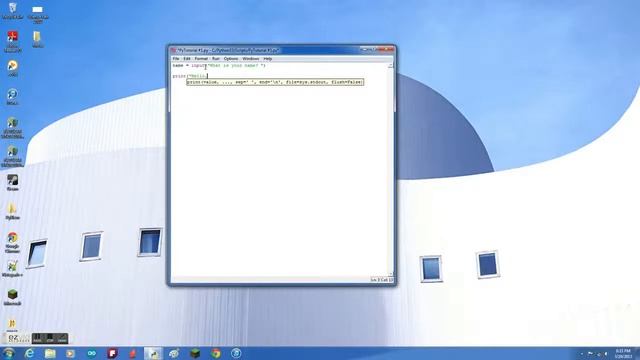This screenshot has height=360, width=640.
Task: Select the dark square app desktop icon
Action: click(x=12, y=182)
